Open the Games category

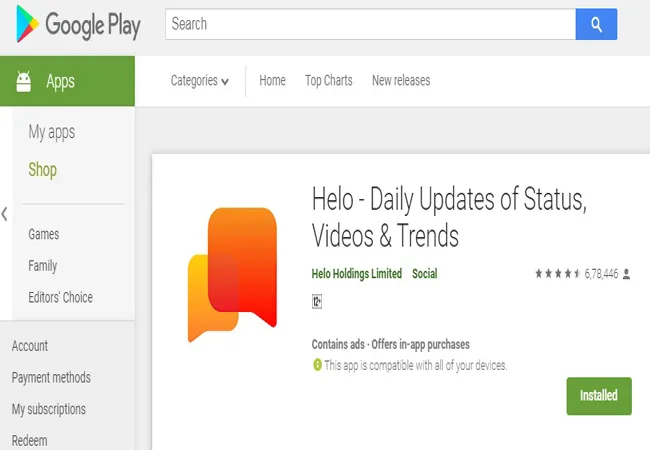44,234
